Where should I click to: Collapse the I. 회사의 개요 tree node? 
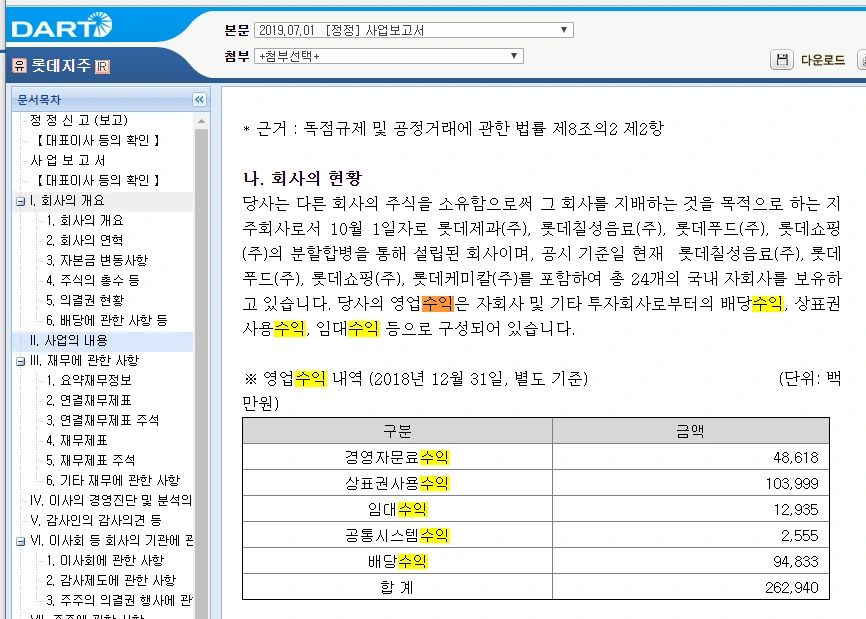pyautogui.click(x=20, y=202)
